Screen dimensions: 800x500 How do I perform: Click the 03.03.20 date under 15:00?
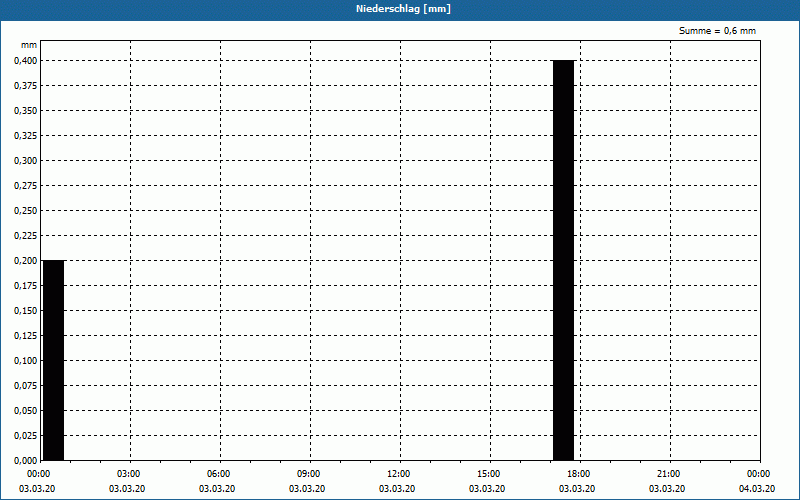[487, 489]
